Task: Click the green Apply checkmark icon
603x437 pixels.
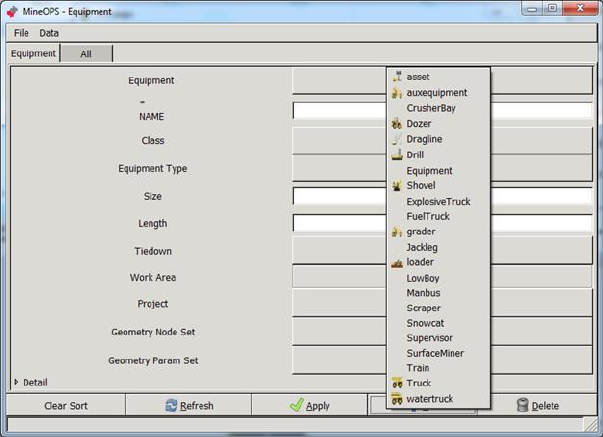Action: pyautogui.click(x=297, y=404)
